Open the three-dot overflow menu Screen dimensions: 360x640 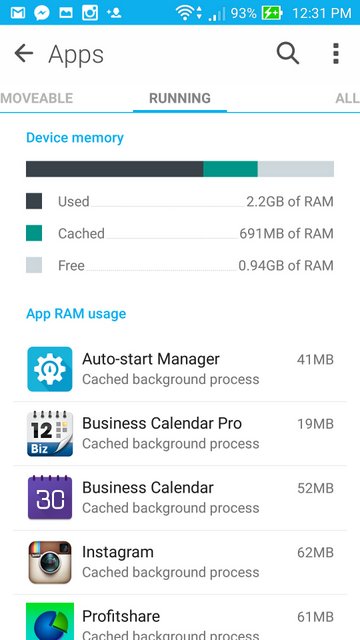pyautogui.click(x=336, y=53)
